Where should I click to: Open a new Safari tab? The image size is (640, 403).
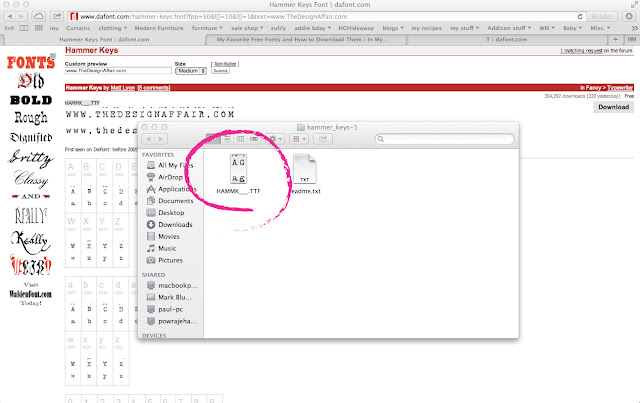(x=616, y=40)
